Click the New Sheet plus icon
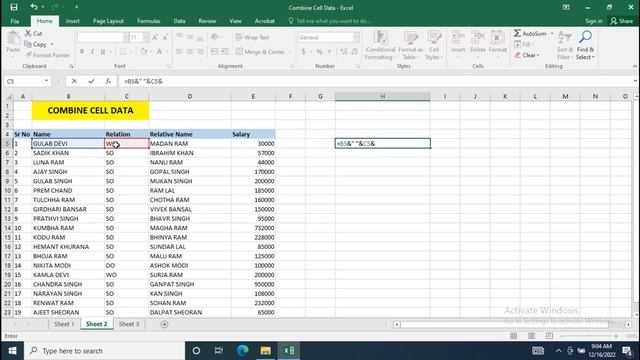Screen dimensions: 640x360 click(x=164, y=324)
